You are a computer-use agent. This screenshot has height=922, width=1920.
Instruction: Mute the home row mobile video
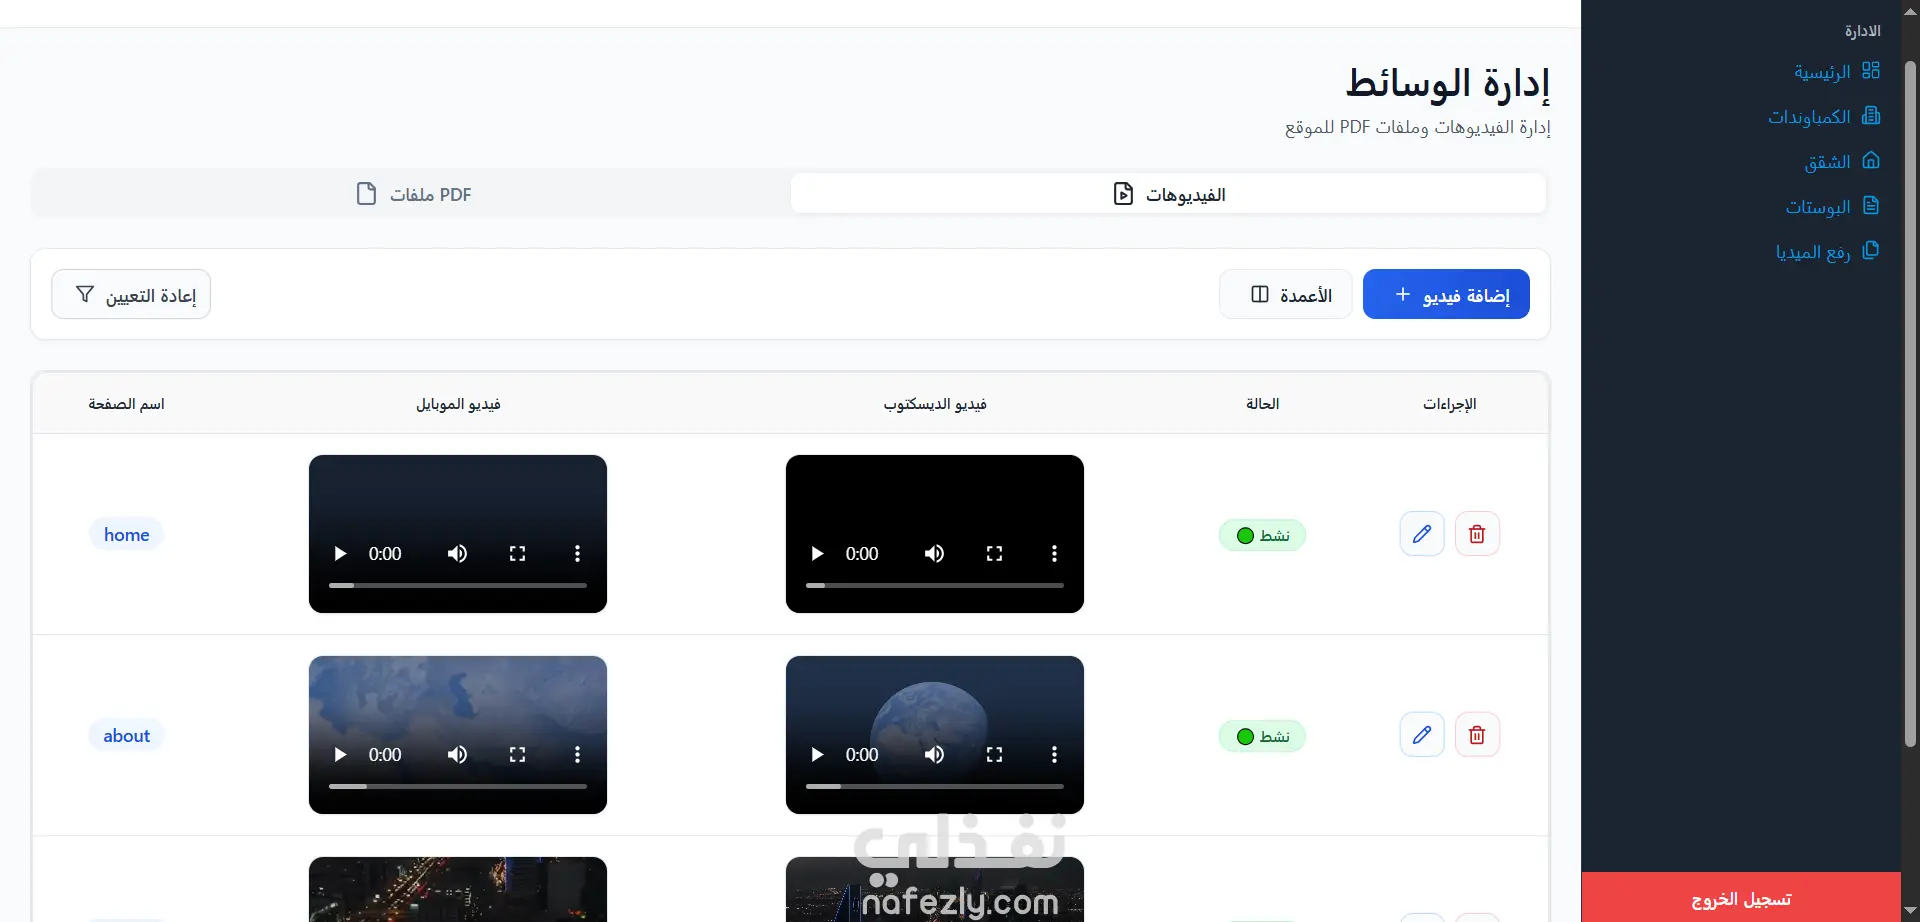click(457, 554)
